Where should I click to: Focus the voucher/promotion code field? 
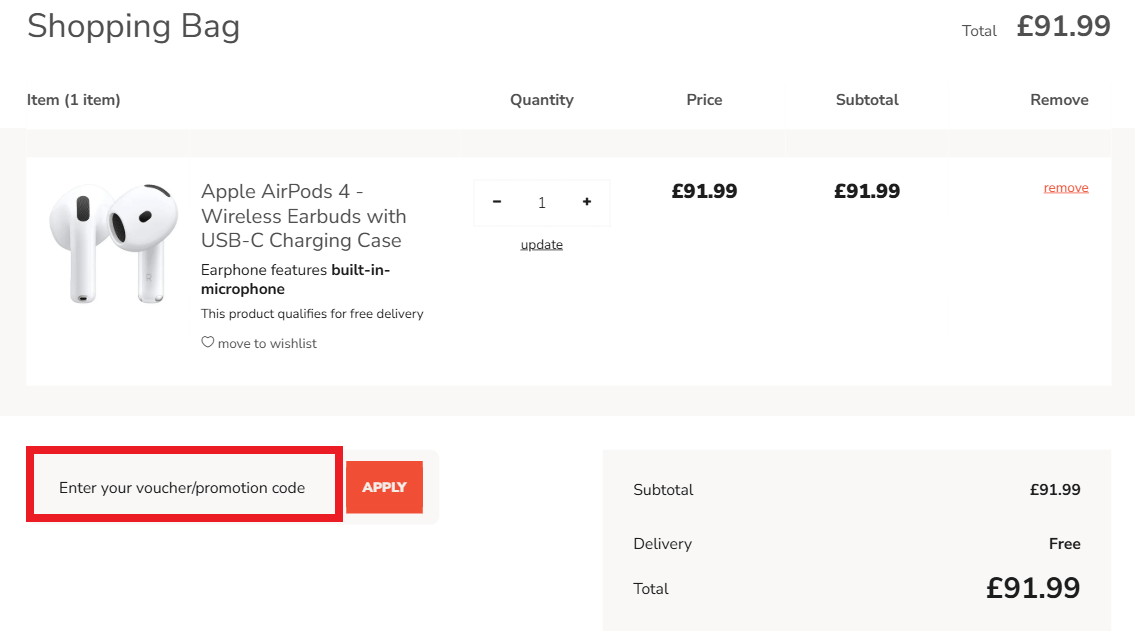pyautogui.click(x=183, y=488)
